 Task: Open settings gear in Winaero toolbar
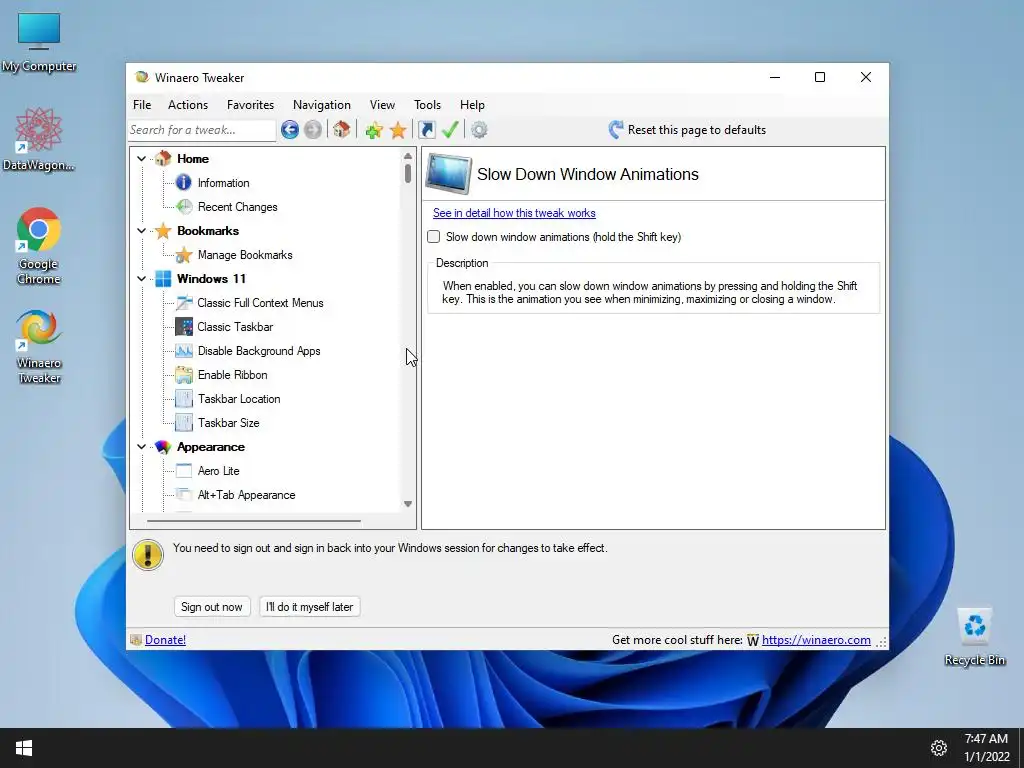pyautogui.click(x=479, y=130)
